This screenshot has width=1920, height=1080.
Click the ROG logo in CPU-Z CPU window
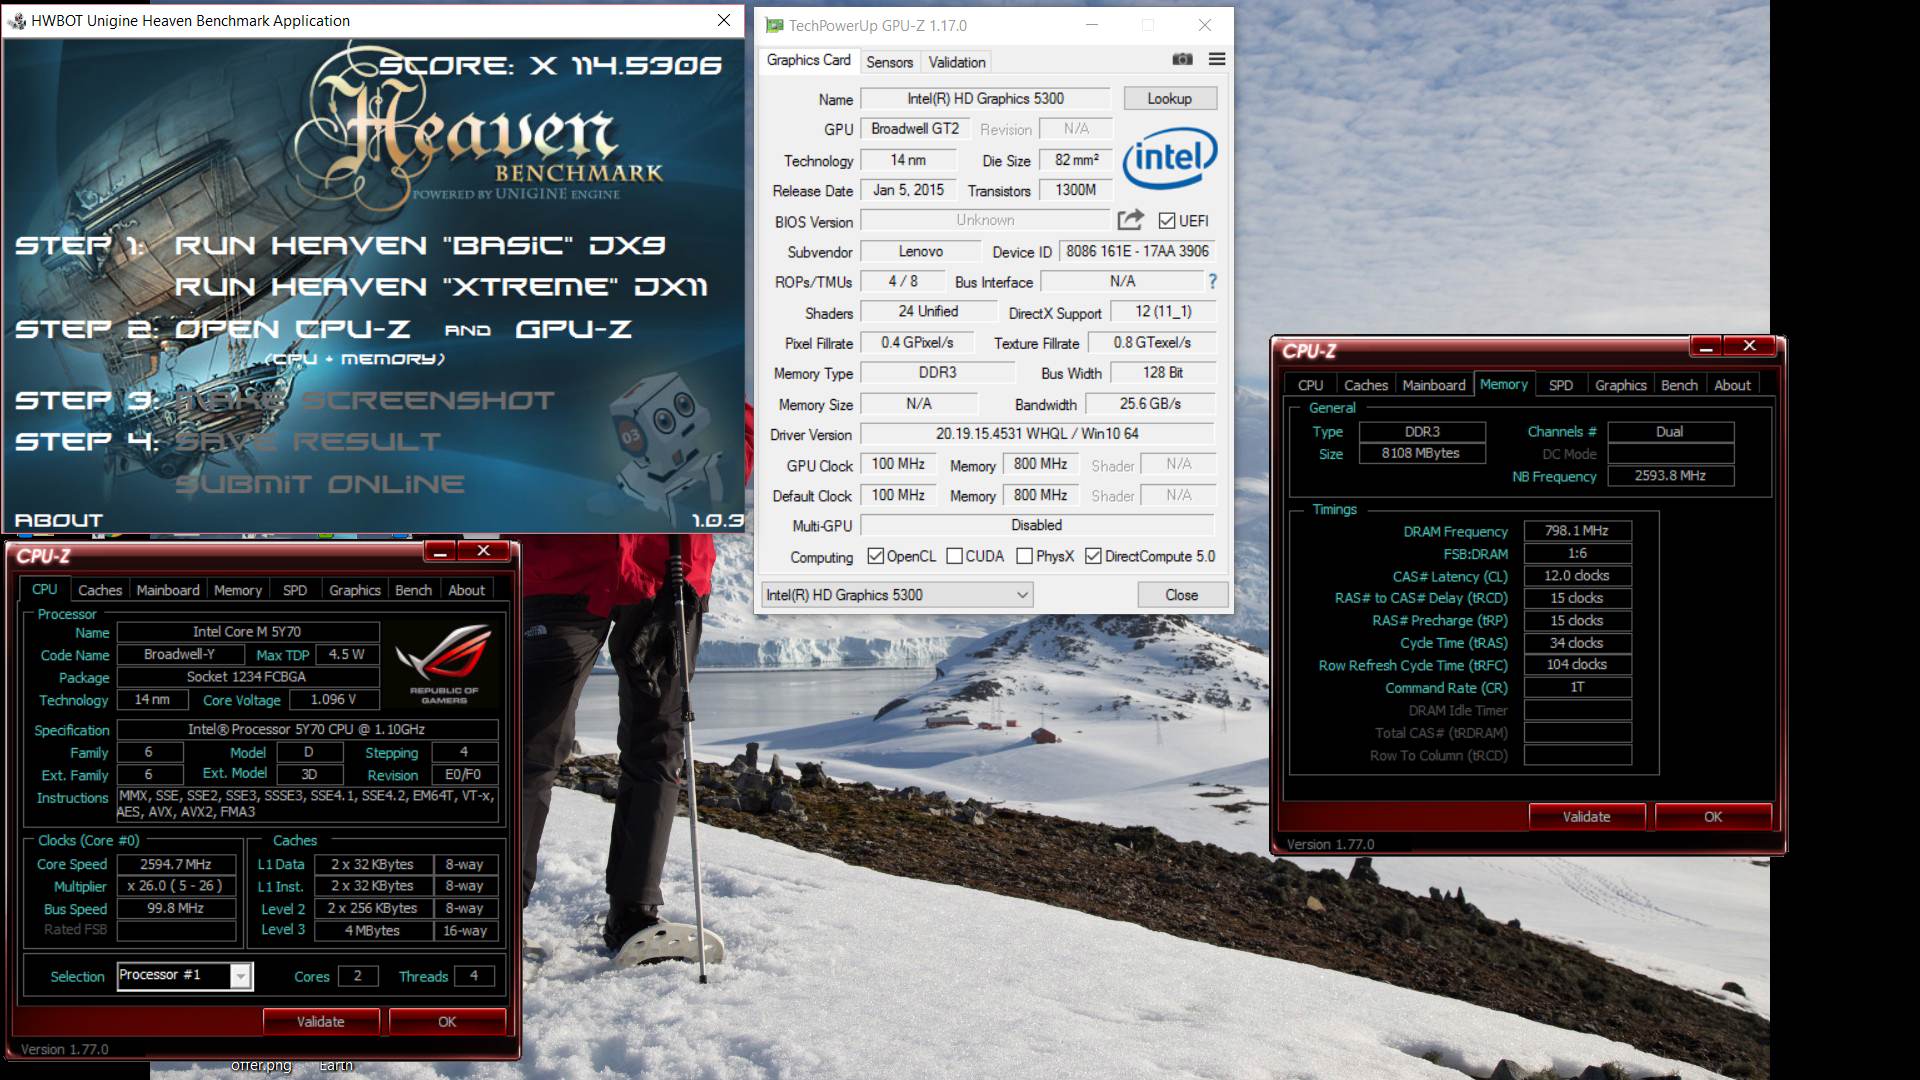coord(444,665)
